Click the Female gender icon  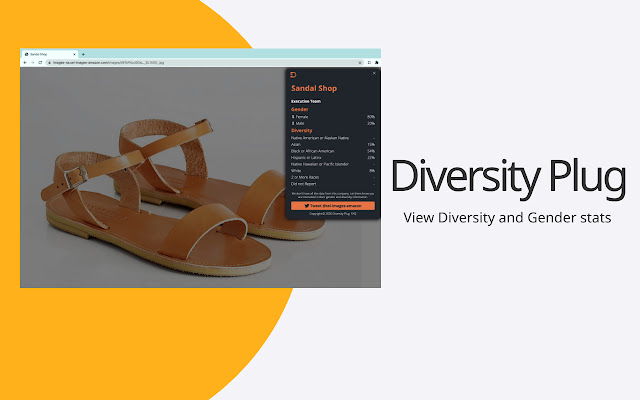tap(293, 117)
